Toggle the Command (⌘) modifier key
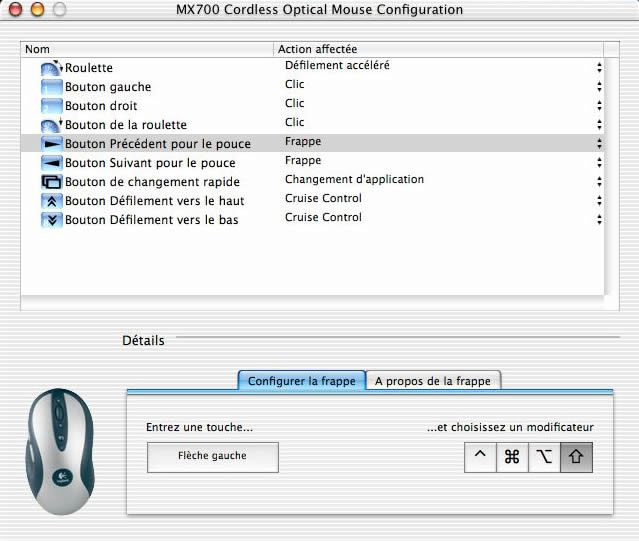Image resolution: width=639 pixels, height=541 pixels. (x=512, y=457)
